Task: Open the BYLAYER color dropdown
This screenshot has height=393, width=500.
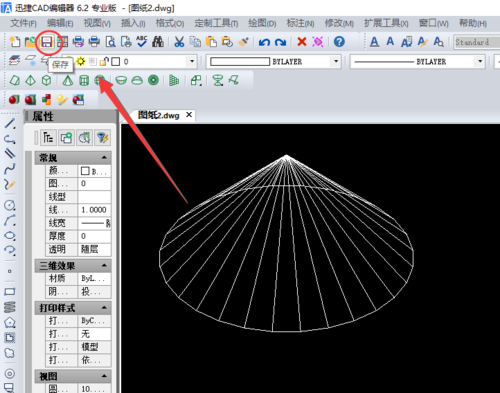Action: pyautogui.click(x=336, y=61)
